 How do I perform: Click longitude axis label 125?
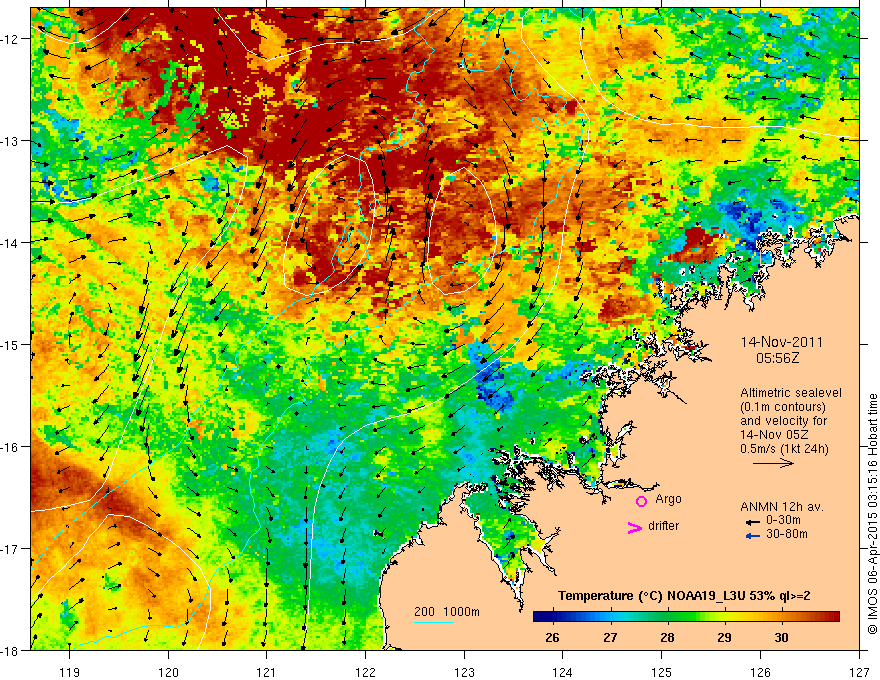coord(662,672)
